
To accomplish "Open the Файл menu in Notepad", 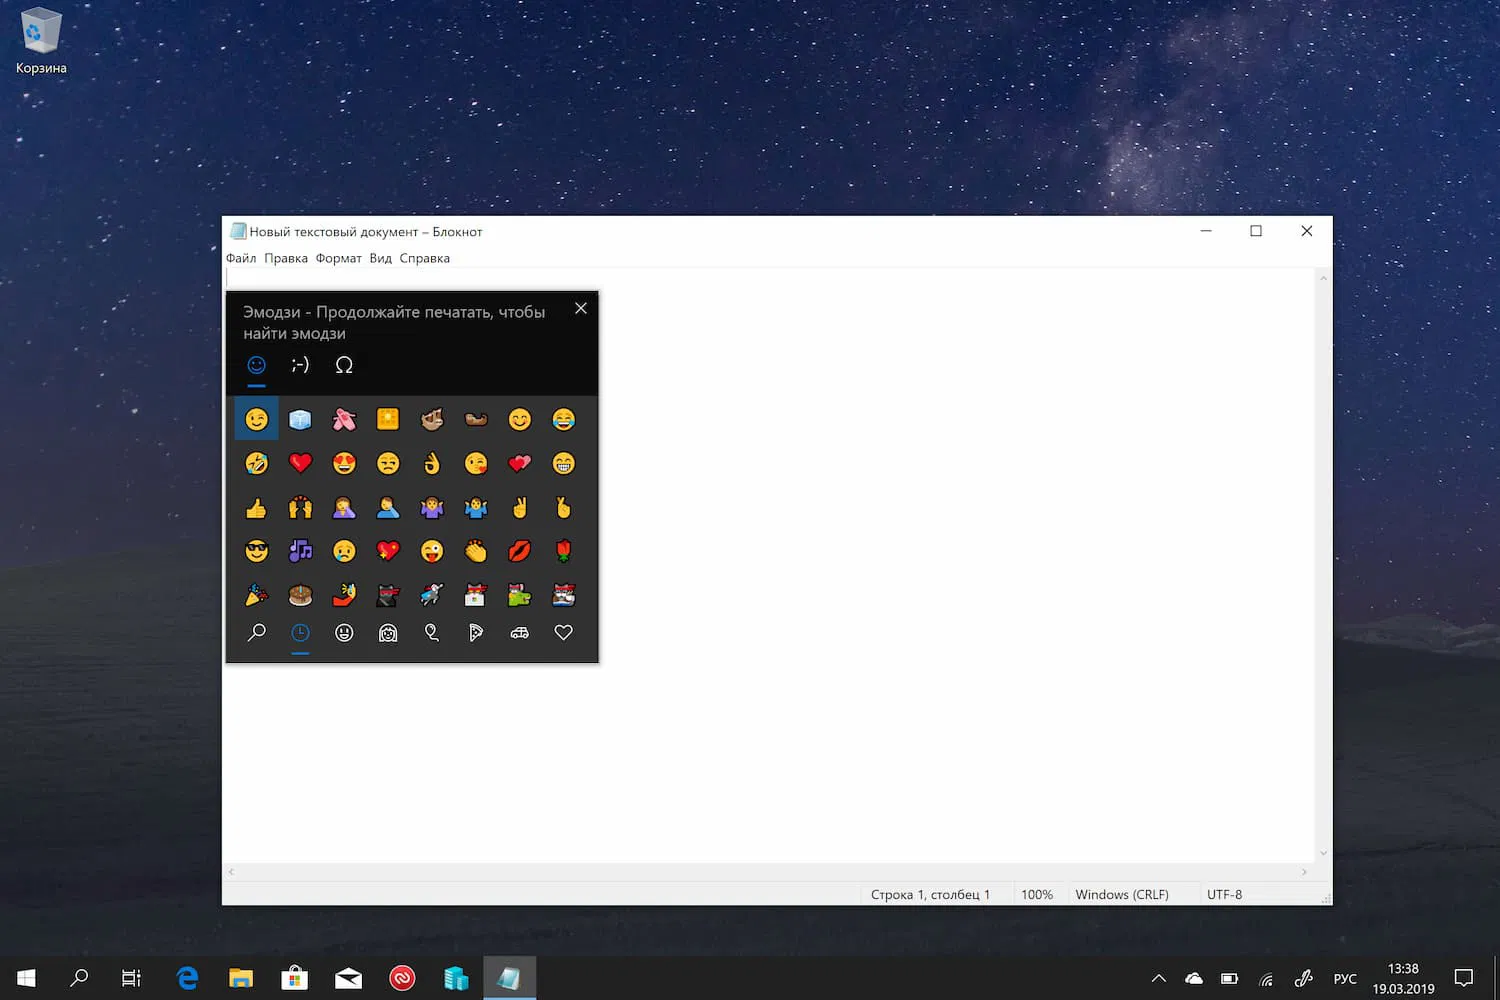I will point(240,258).
